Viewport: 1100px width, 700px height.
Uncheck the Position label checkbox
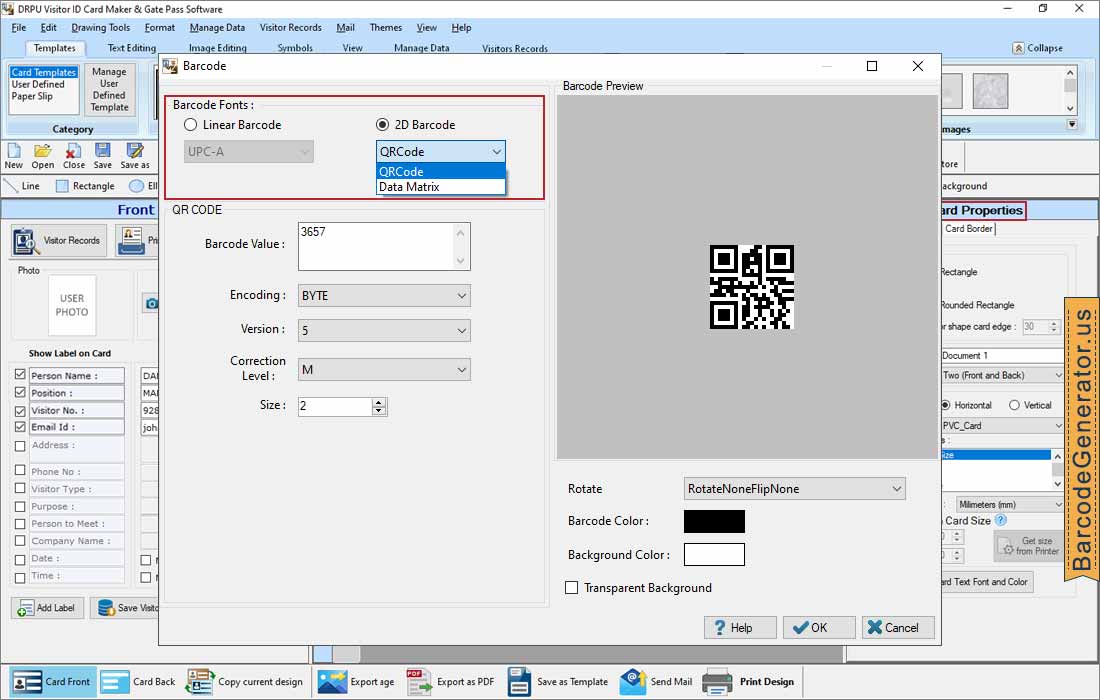pos(20,393)
